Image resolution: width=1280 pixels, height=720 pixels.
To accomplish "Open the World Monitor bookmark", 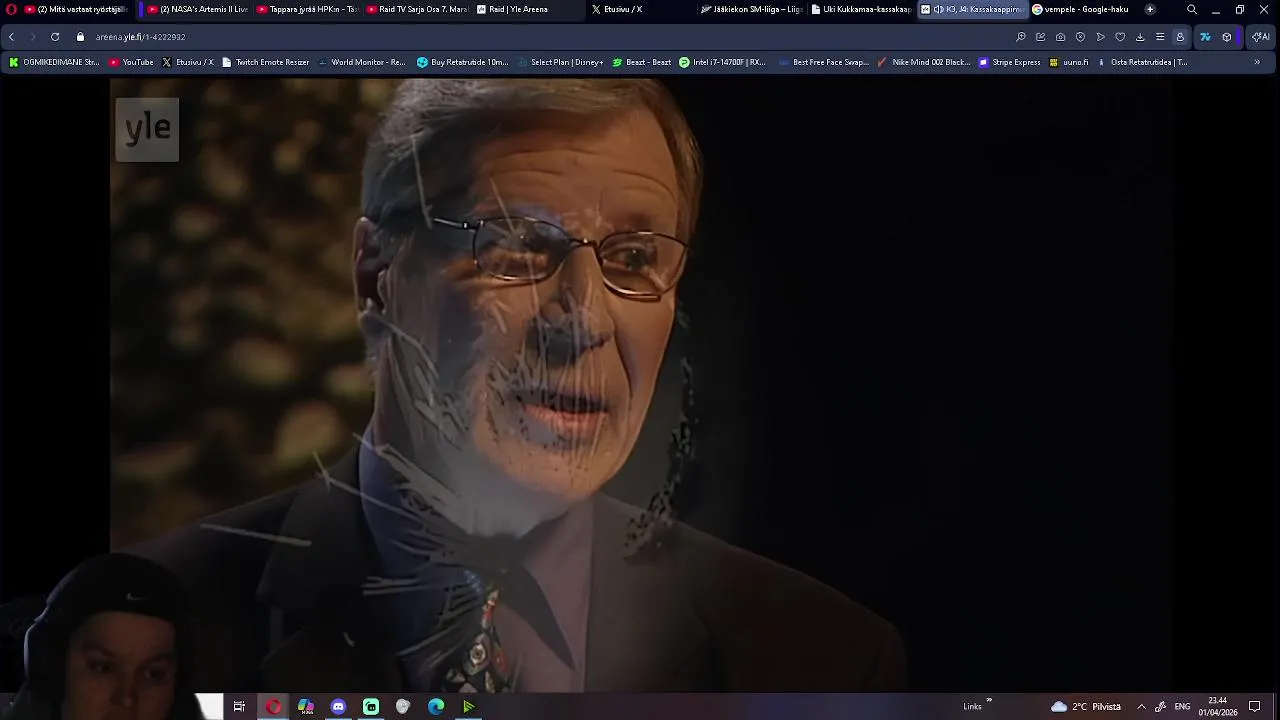I will pyautogui.click(x=361, y=62).
